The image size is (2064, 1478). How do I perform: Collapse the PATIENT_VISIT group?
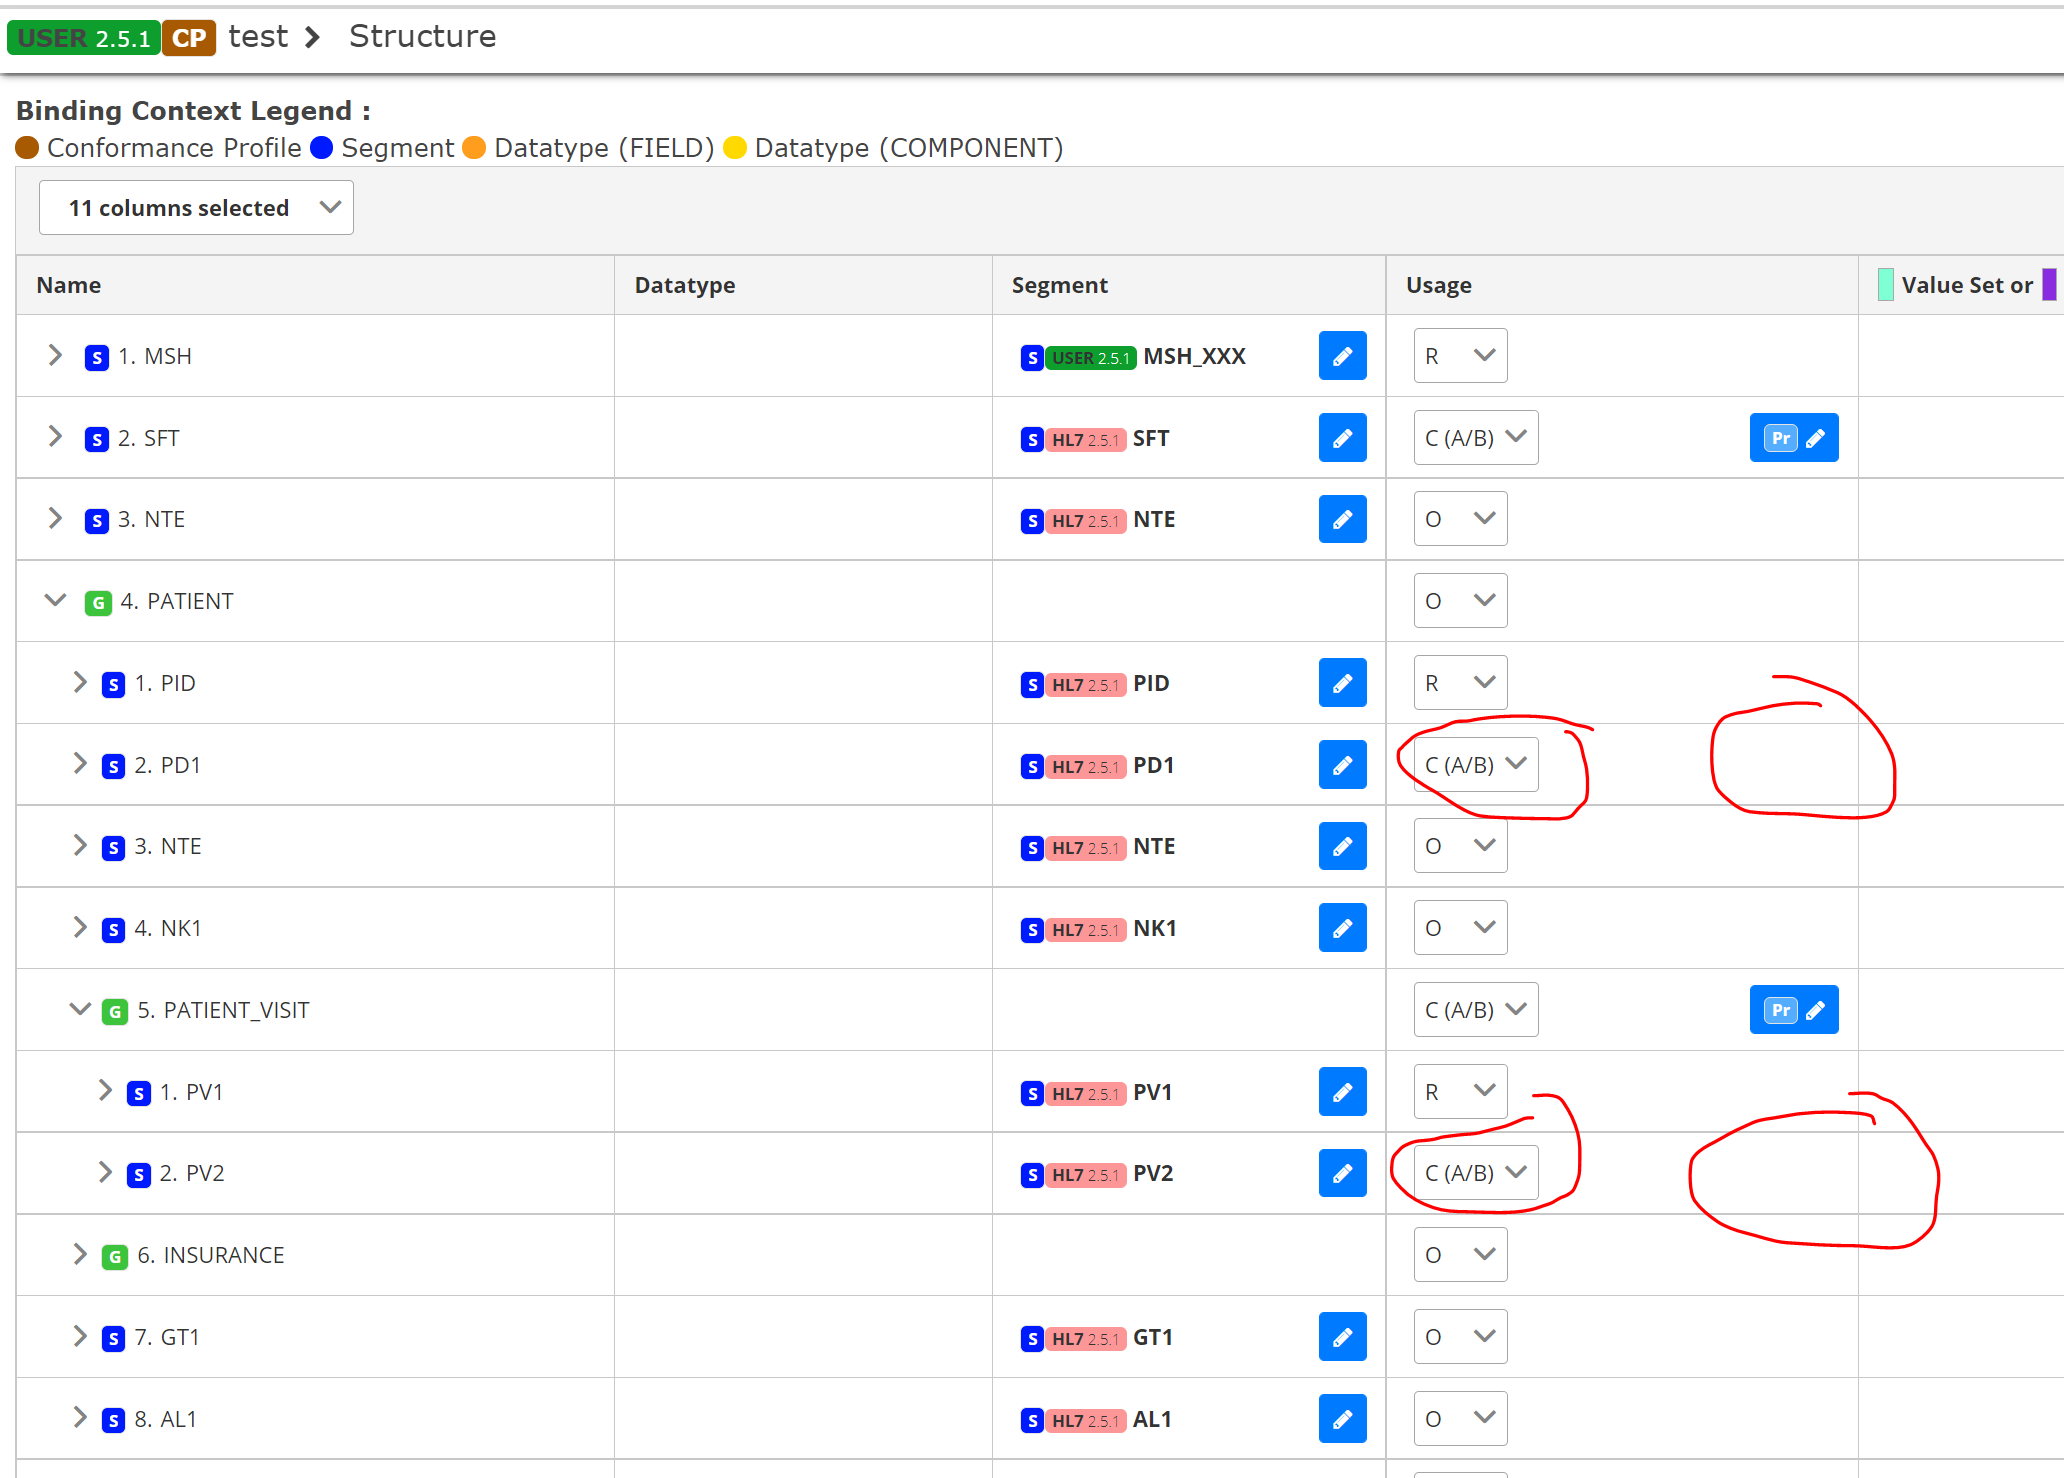(80, 1010)
